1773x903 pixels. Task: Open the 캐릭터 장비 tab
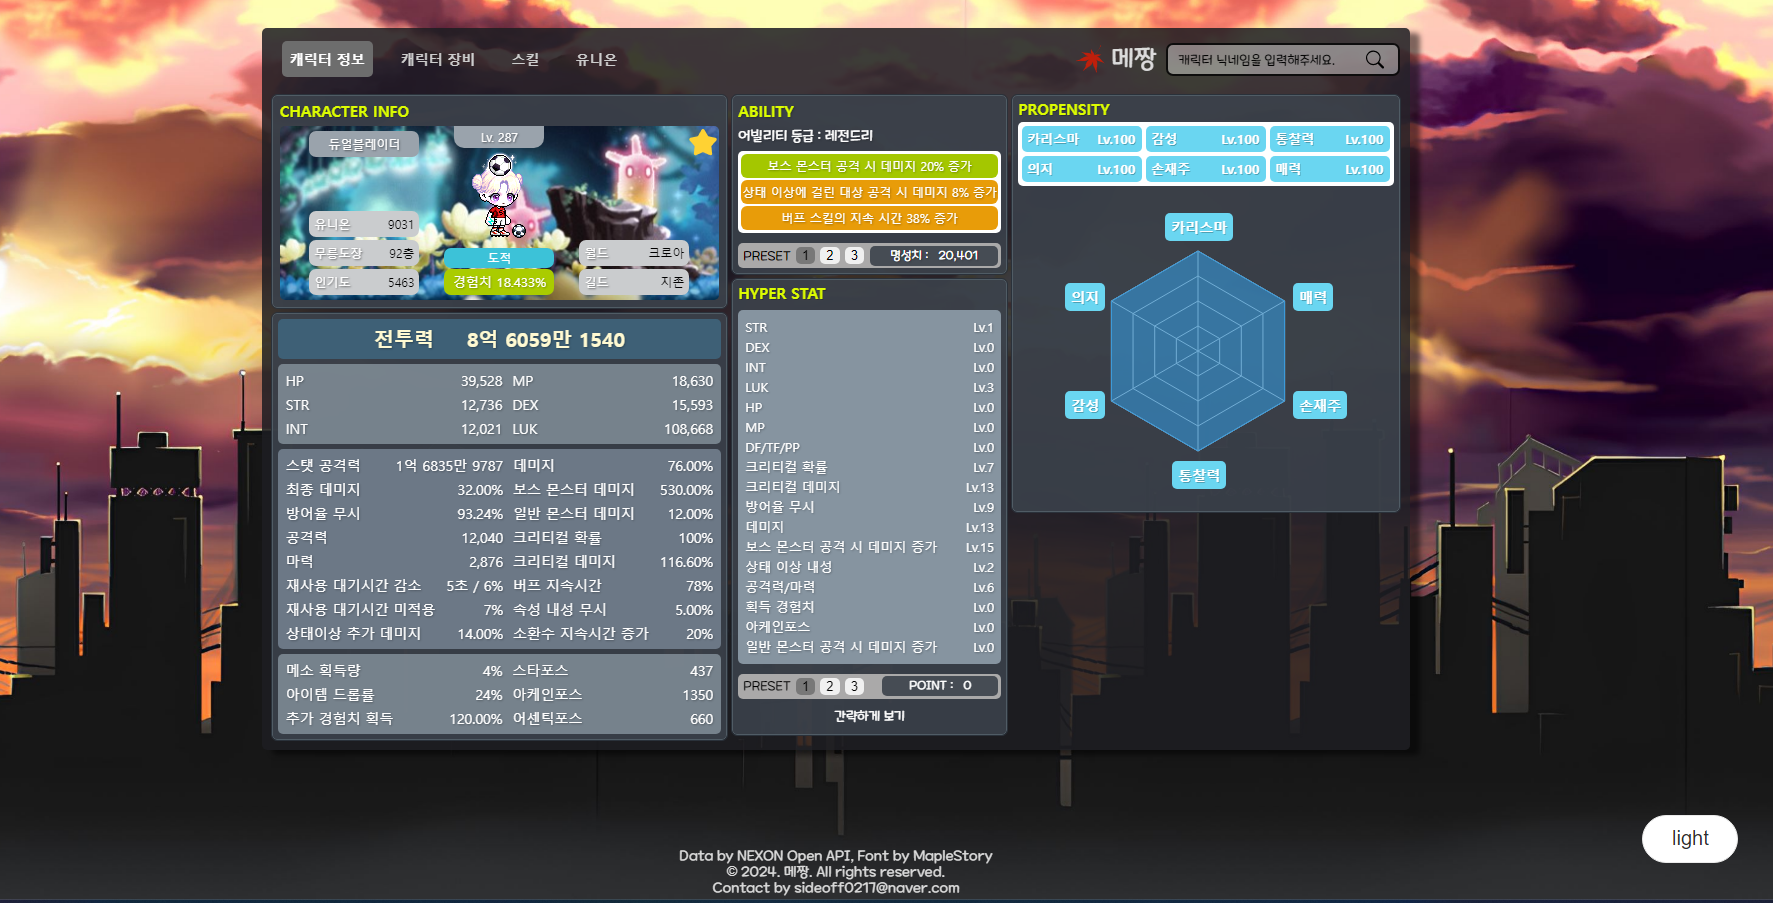[x=438, y=59]
